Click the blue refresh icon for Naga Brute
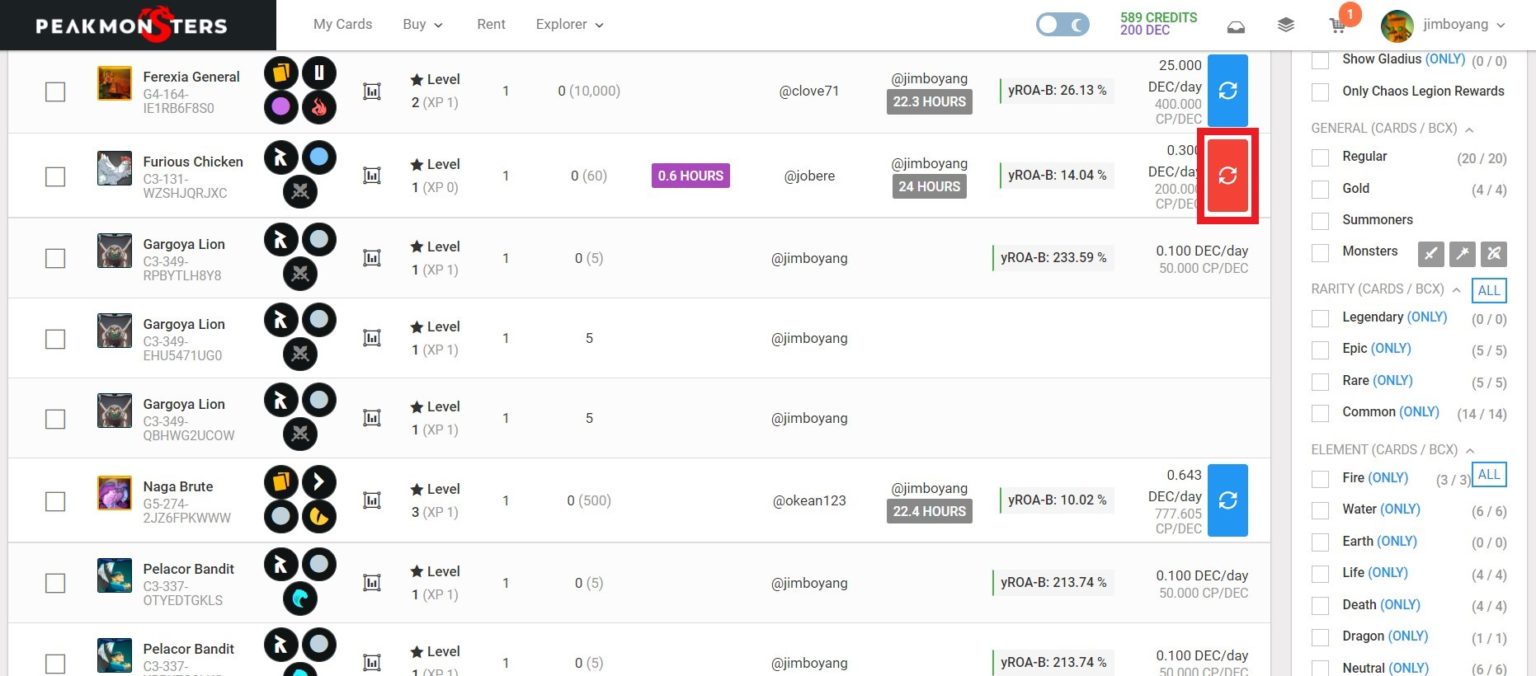The width and height of the screenshot is (1536, 676). coord(1227,500)
